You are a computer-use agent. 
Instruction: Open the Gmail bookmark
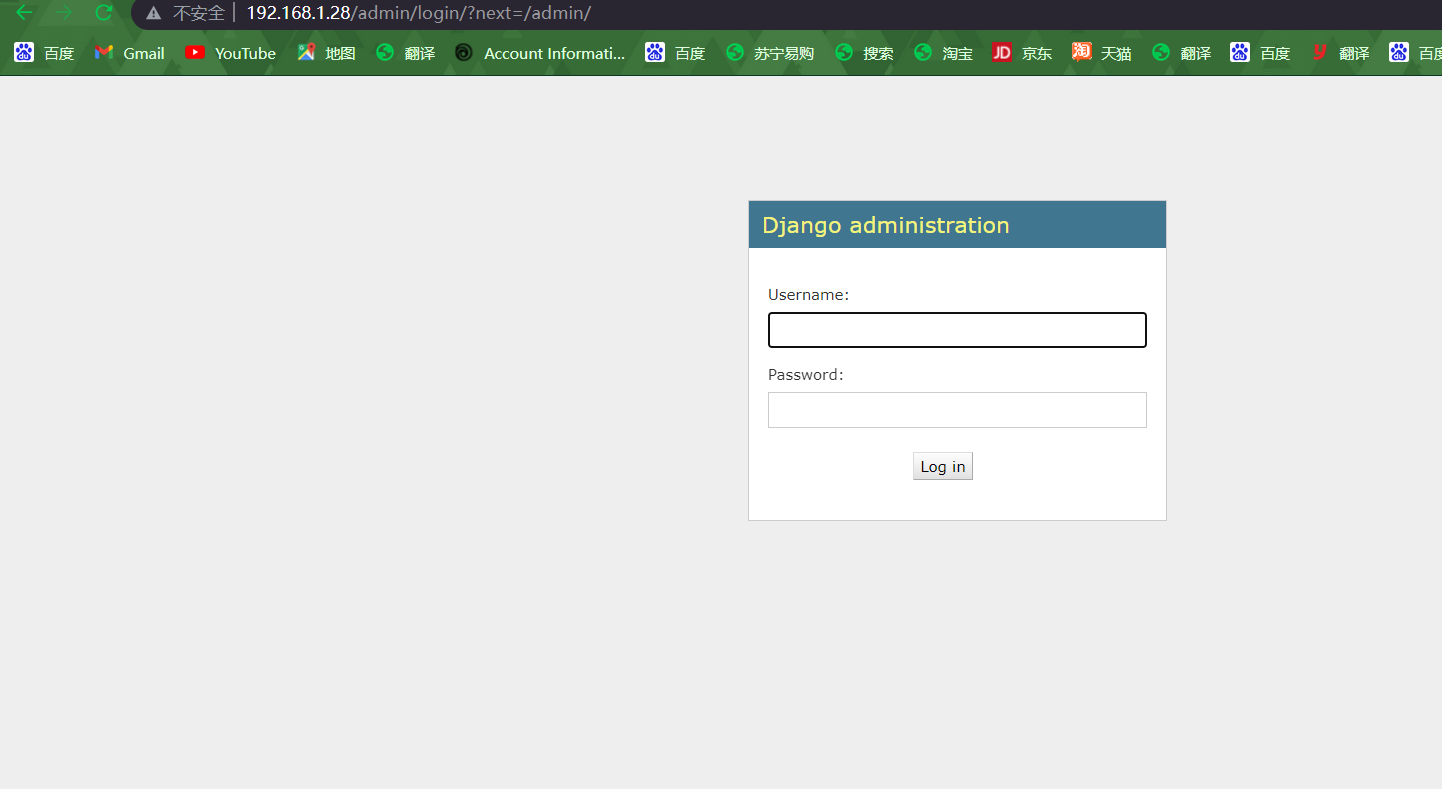129,53
